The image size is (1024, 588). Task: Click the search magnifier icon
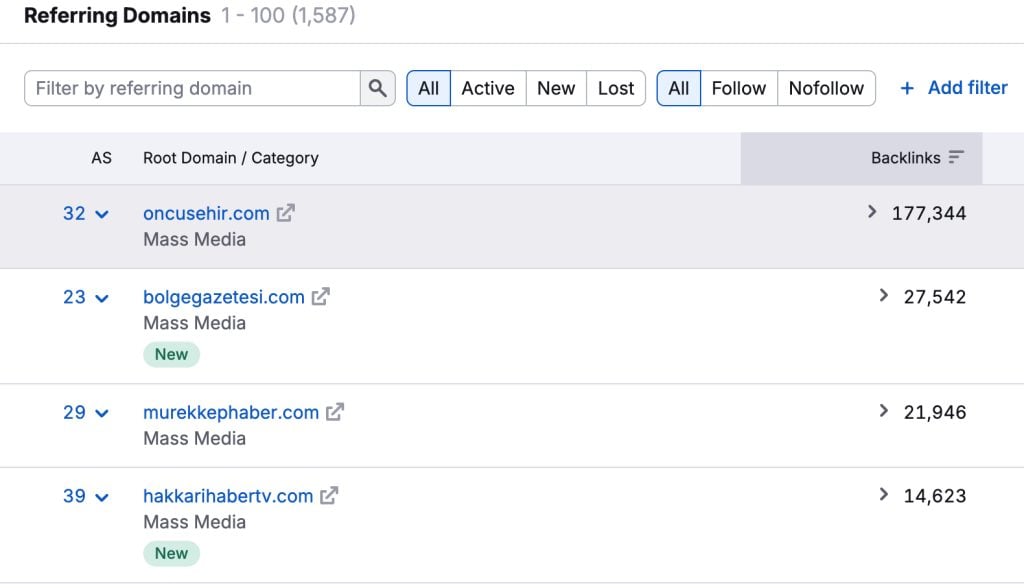(377, 88)
